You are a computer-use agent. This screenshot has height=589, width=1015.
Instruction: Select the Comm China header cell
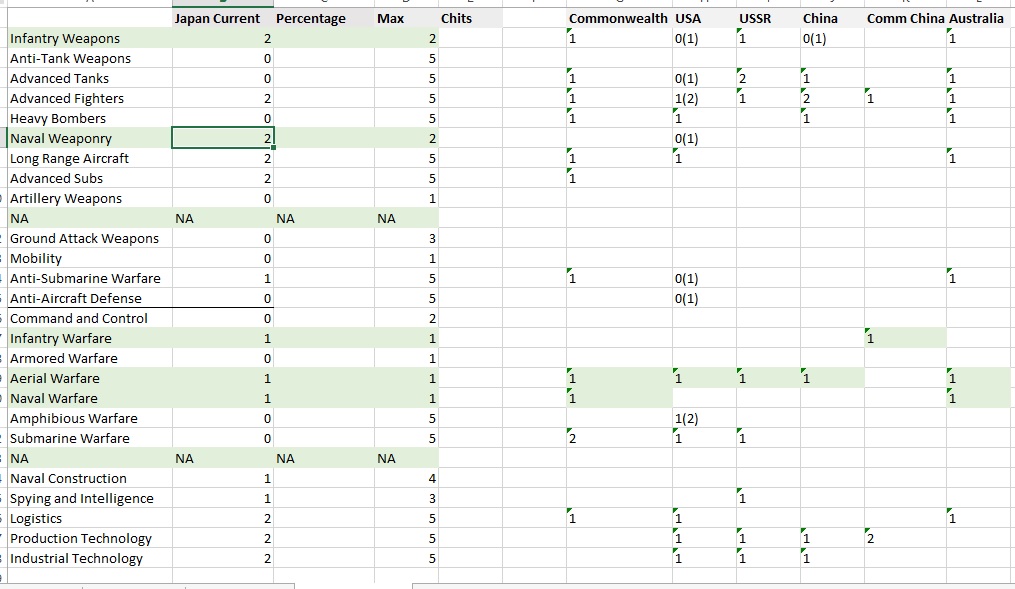905,18
